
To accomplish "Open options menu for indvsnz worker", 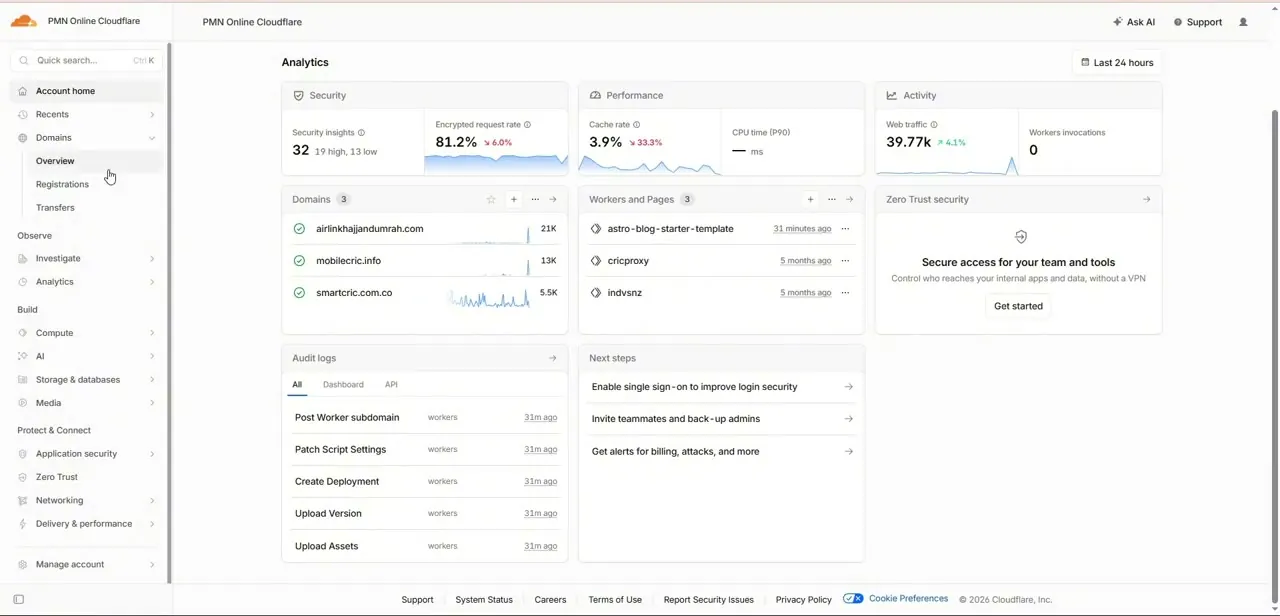I will (846, 293).
